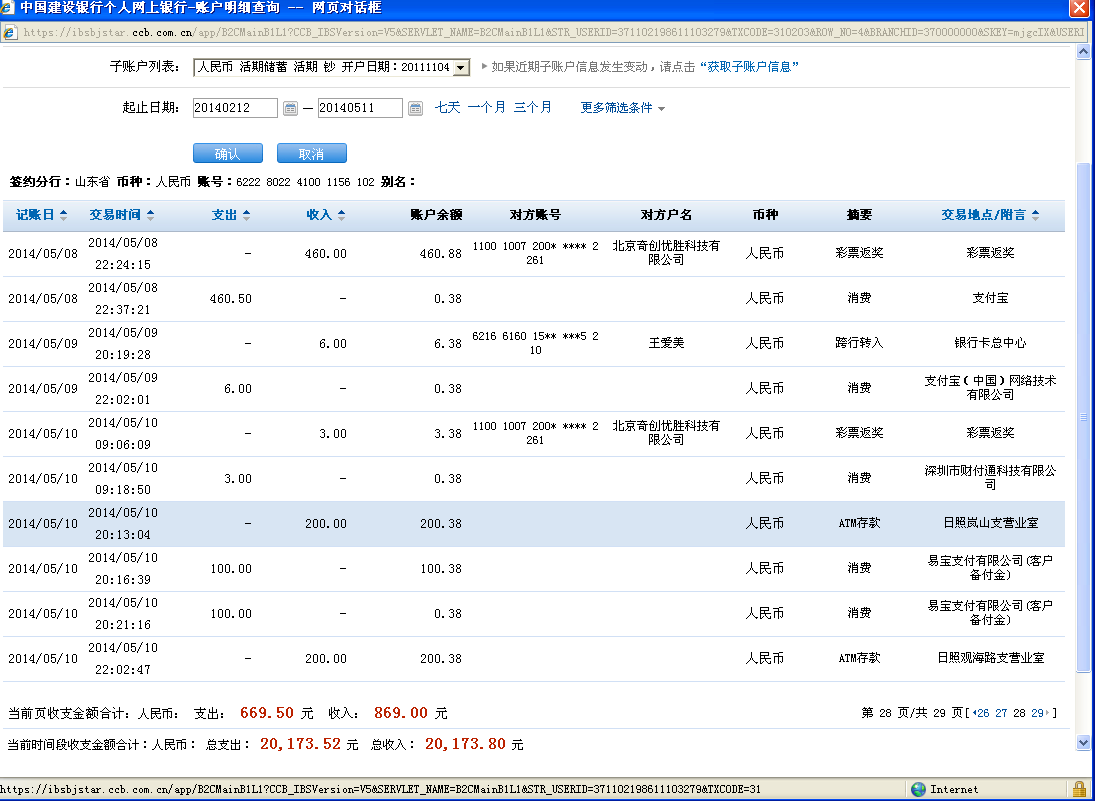The width and height of the screenshot is (1095, 801).
Task: Go to page 27 in pagination
Action: click(x=1001, y=713)
